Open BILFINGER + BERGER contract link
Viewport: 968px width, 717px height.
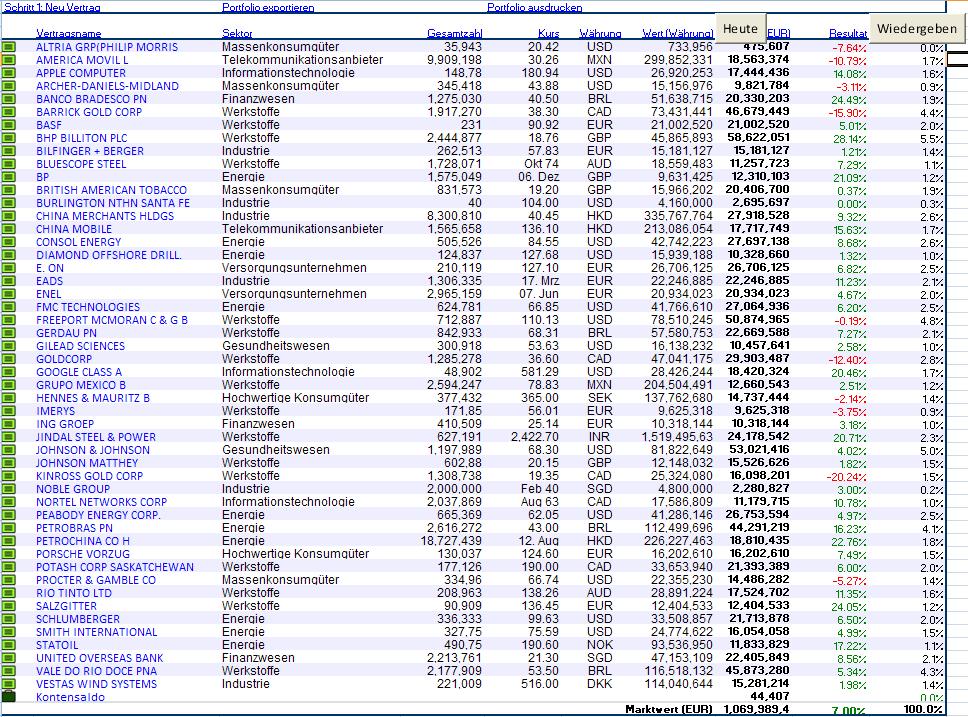tap(90, 151)
